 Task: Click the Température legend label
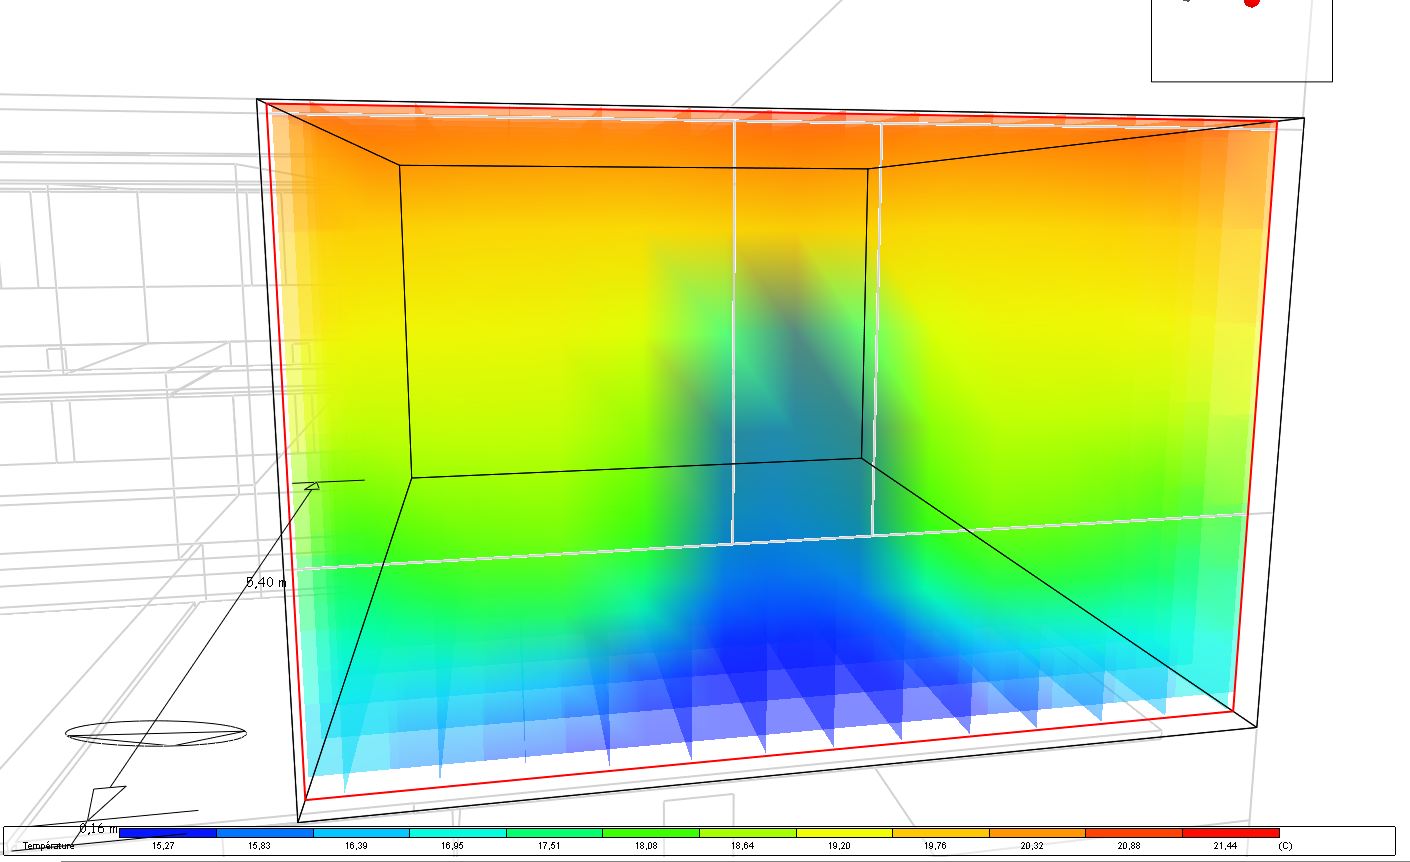[x=47, y=845]
